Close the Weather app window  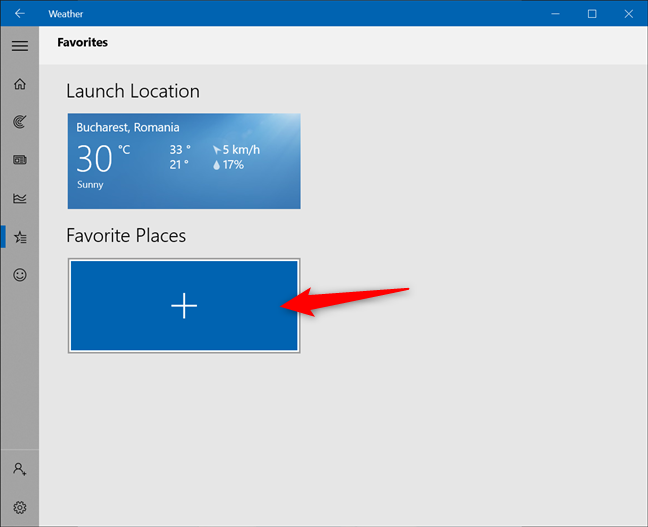(x=628, y=14)
